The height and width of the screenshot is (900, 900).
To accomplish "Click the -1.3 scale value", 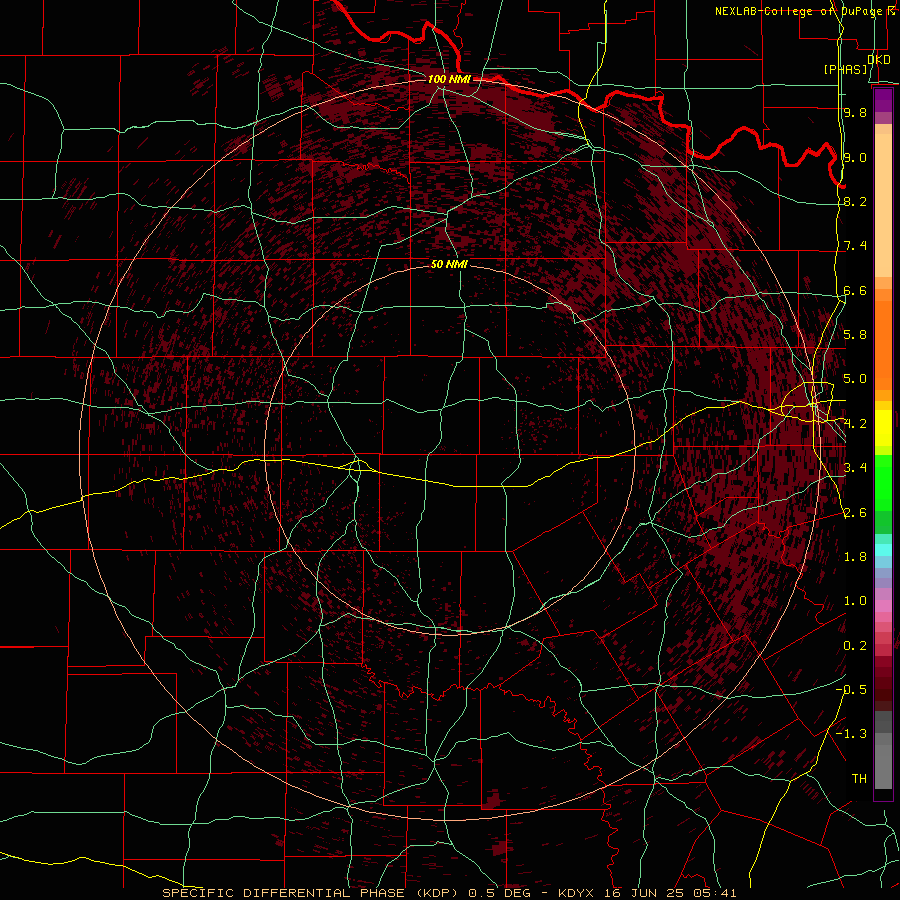I will click(x=851, y=734).
